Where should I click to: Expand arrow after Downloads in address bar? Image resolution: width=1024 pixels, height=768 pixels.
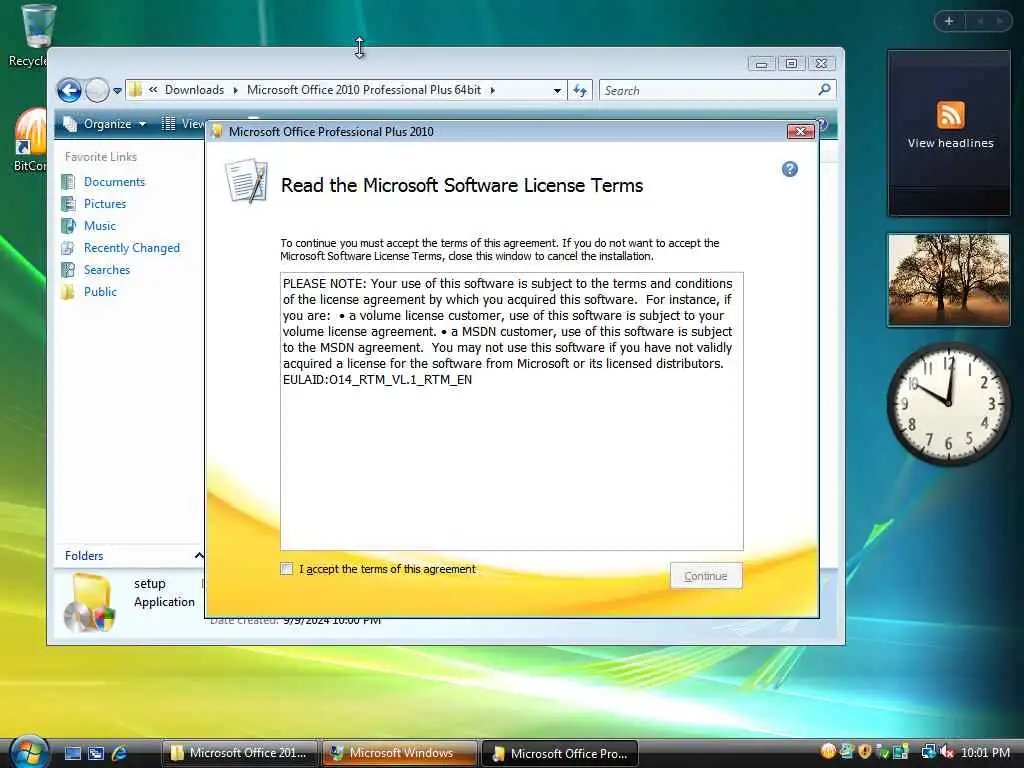click(x=236, y=90)
